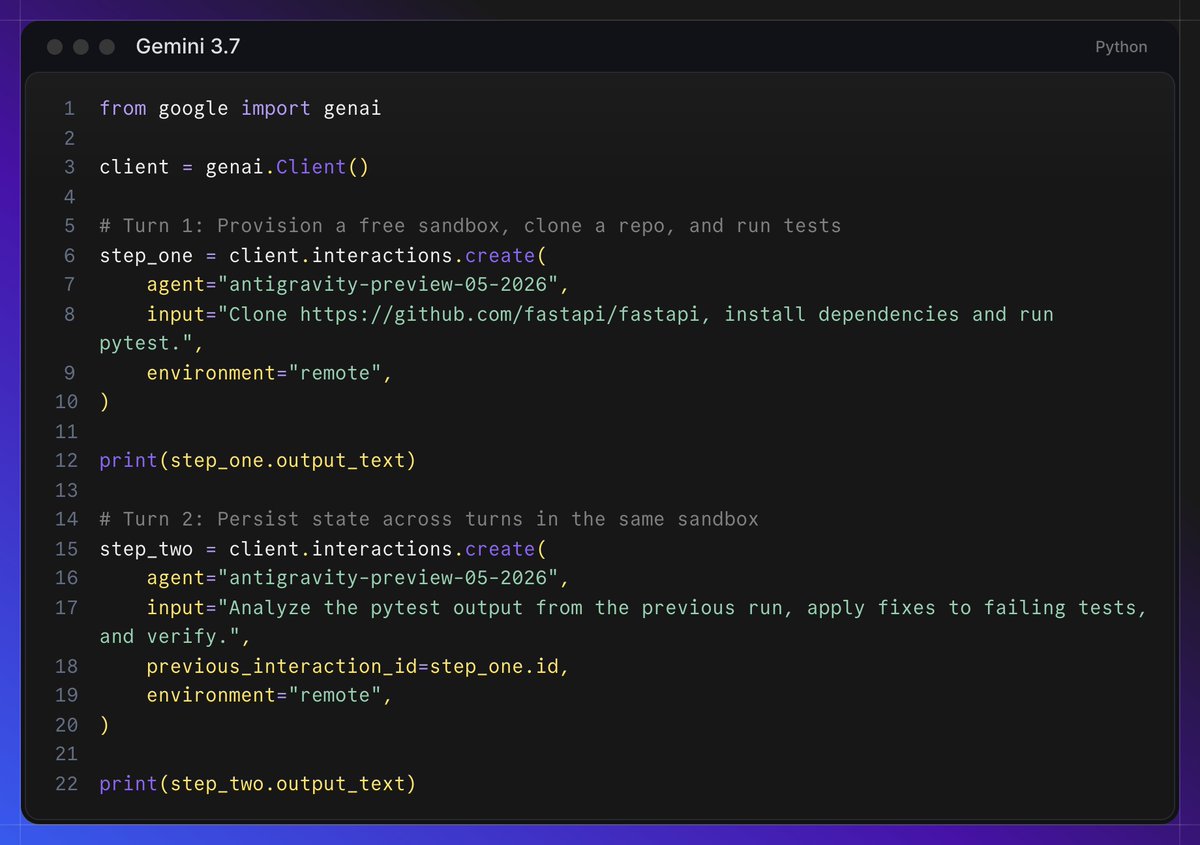Click "print(step_one.output_text)" line

[x=257, y=461]
